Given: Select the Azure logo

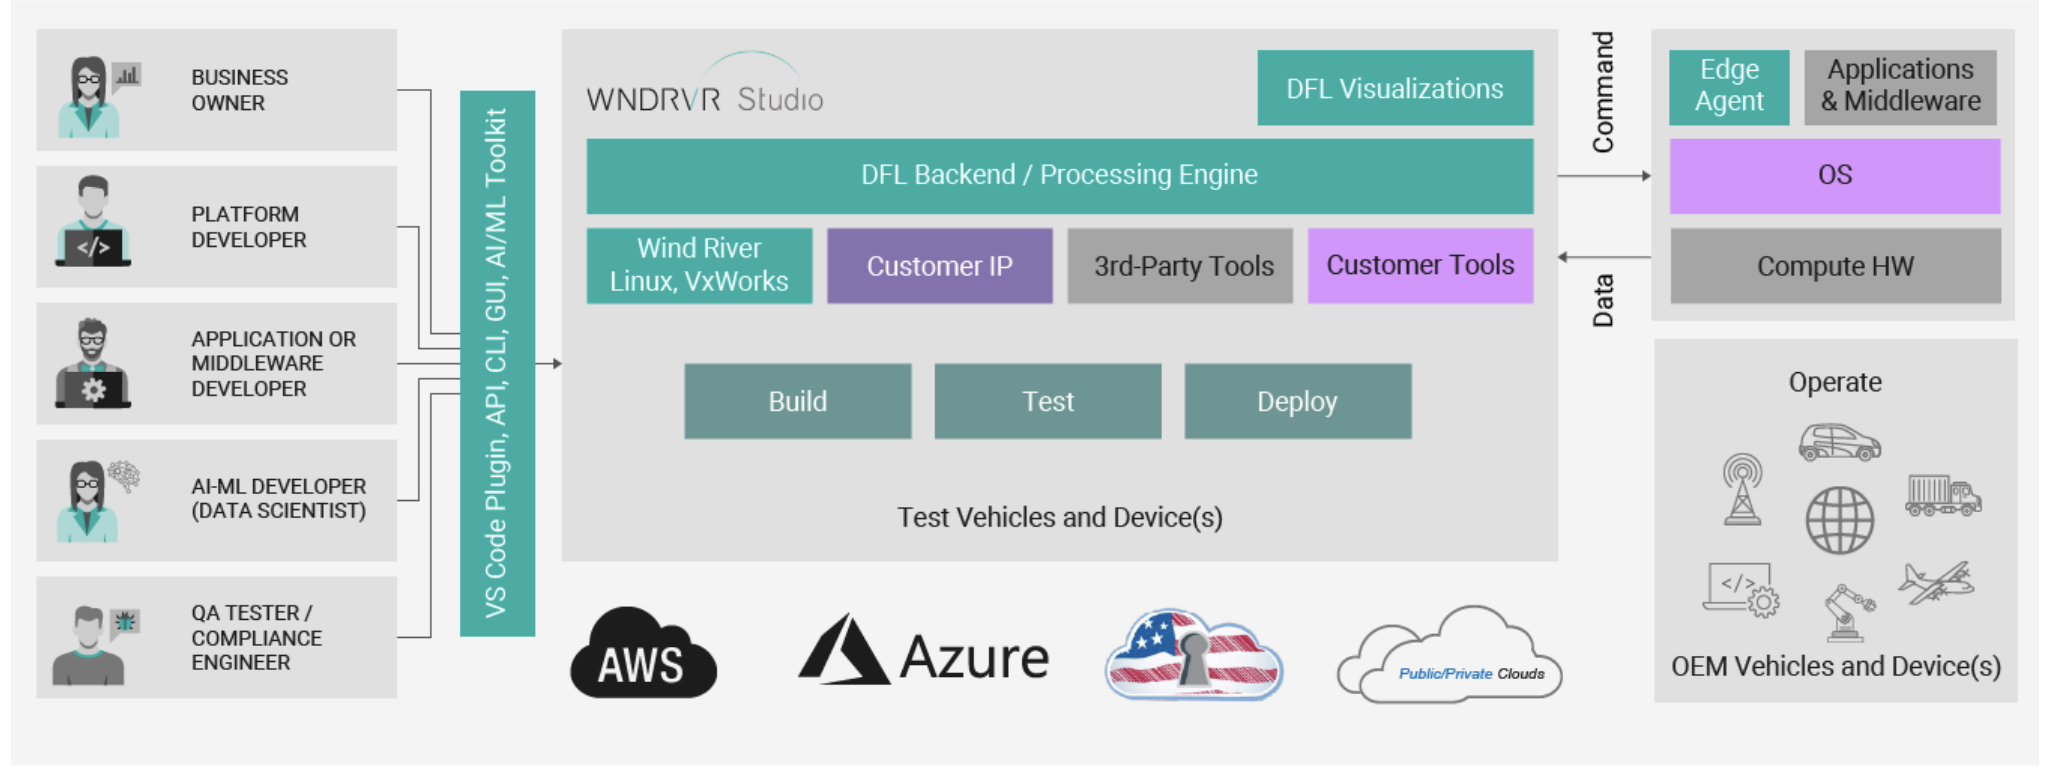Looking at the screenshot, I should coord(923,652).
